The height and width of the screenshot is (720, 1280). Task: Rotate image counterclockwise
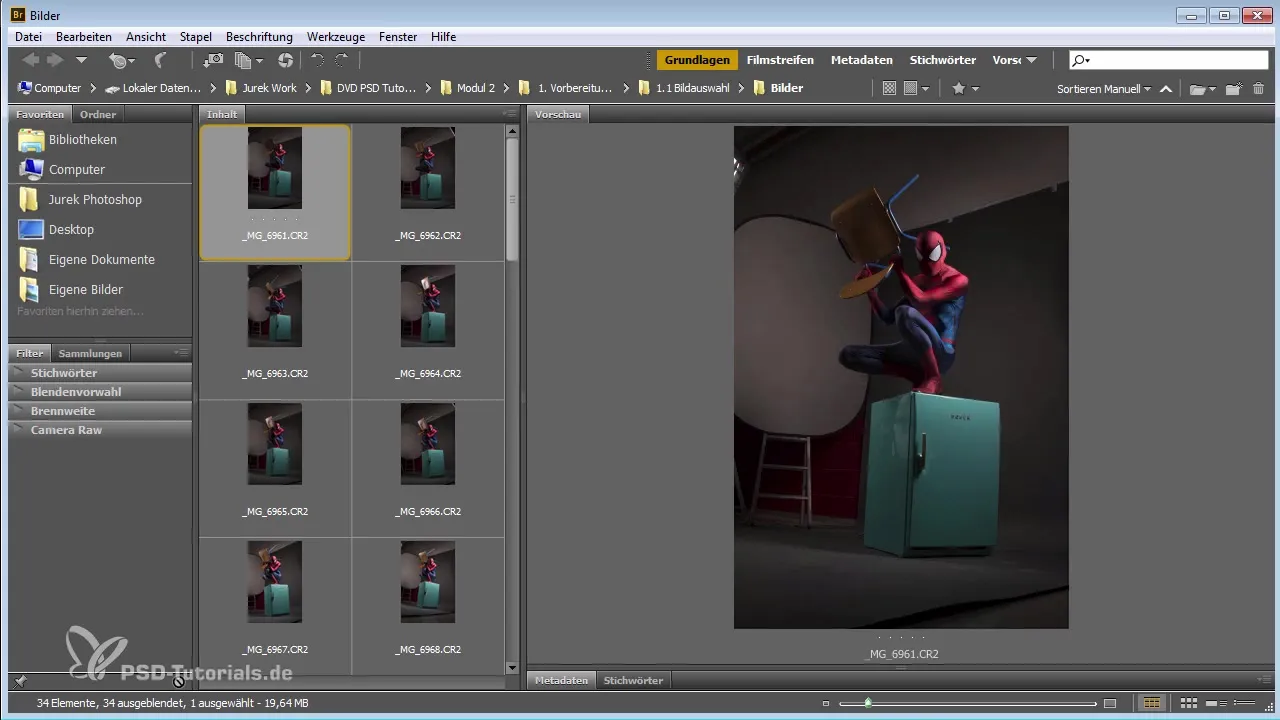(318, 60)
